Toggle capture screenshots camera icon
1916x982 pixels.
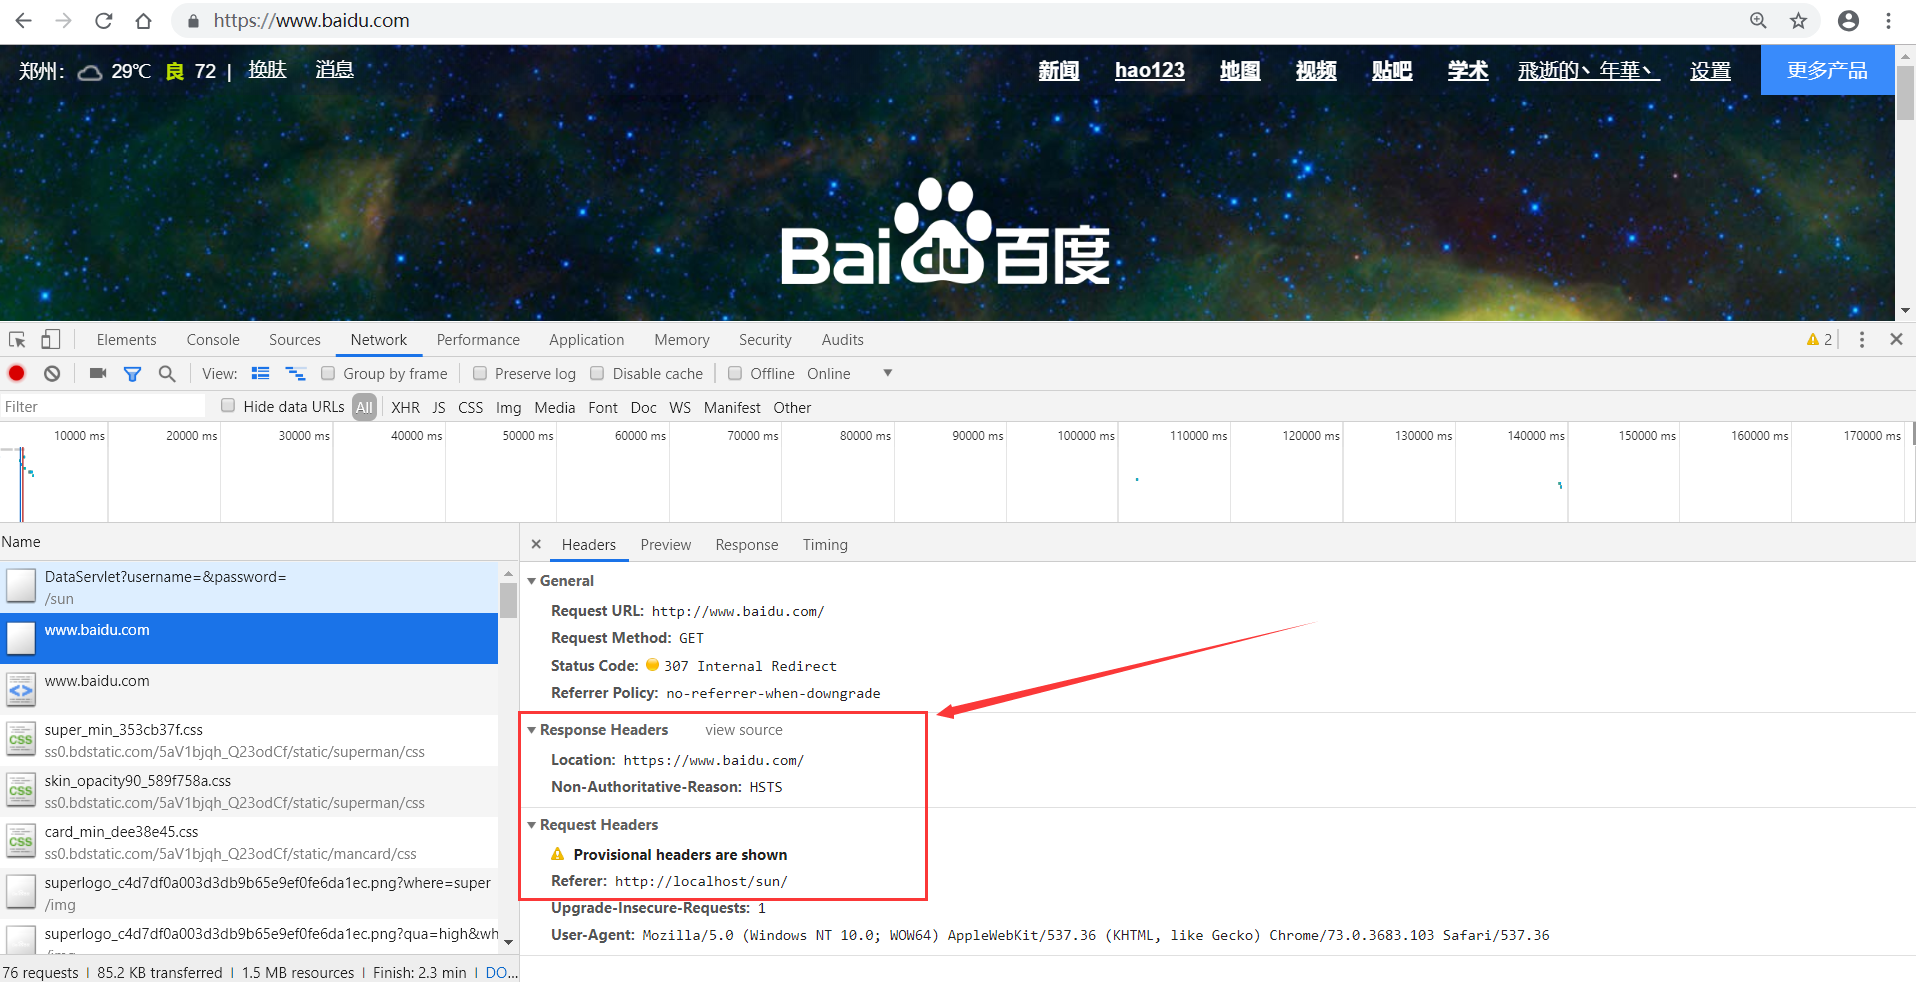(97, 373)
